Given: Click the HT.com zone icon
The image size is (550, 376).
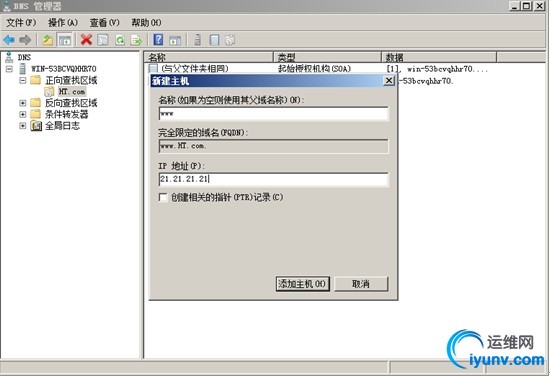Looking at the screenshot, I should [49, 92].
